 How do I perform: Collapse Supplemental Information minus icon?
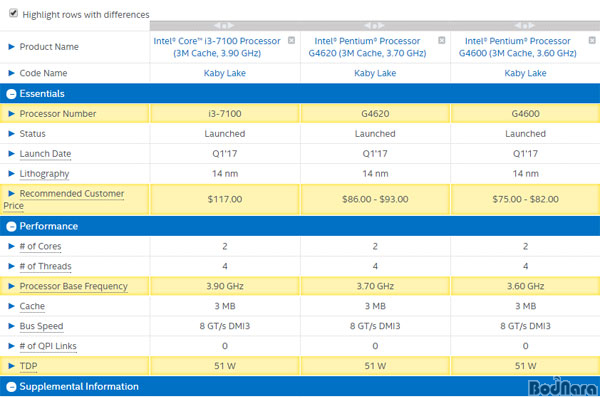coord(11,387)
